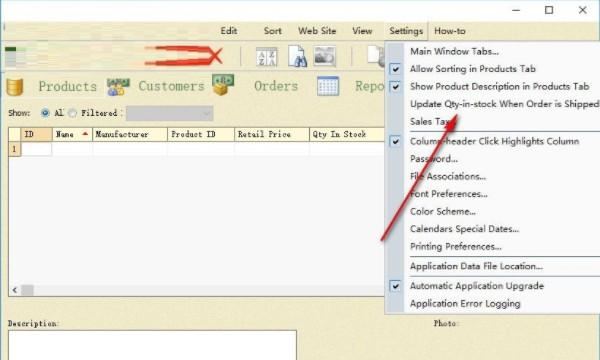The image size is (600, 360).
Task: Open the How-to menu
Action: (x=450, y=31)
